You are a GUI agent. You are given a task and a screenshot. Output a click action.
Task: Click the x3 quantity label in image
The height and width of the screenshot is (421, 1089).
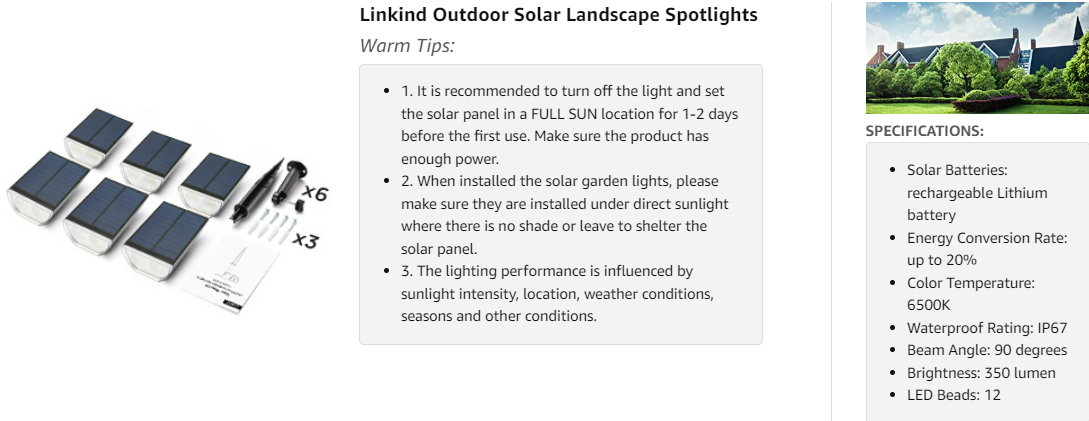pyautogui.click(x=305, y=240)
